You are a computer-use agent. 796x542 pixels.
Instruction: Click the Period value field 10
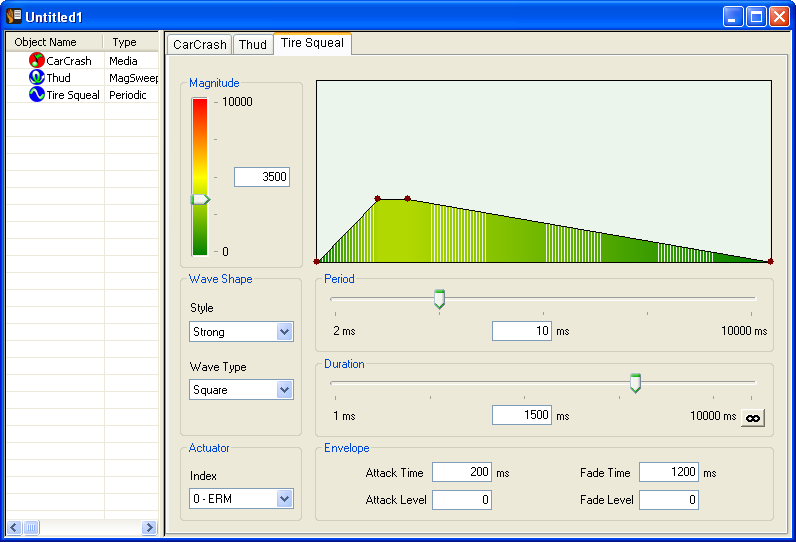point(522,331)
